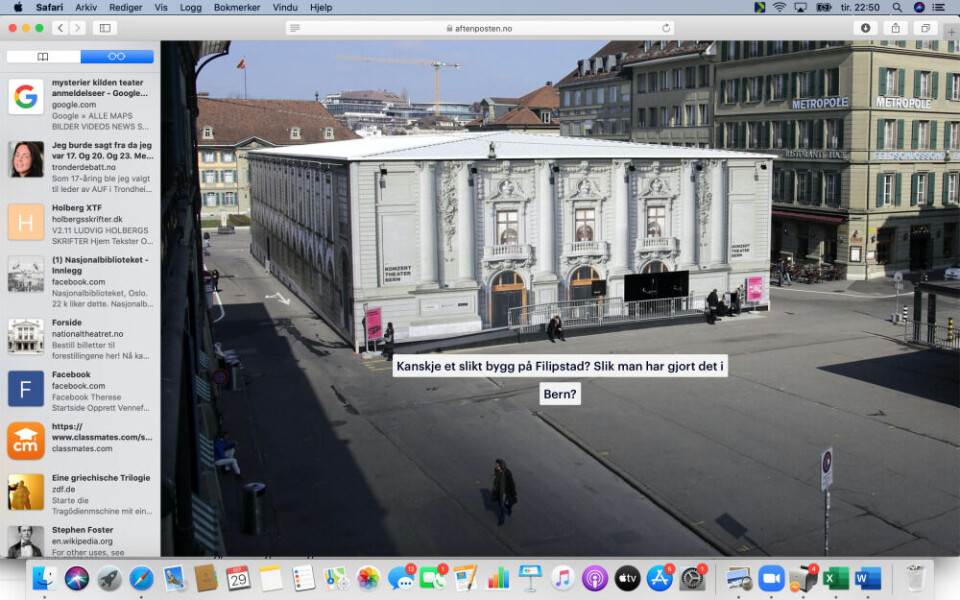960x600 pixels.
Task: Show the tab overview icon
Action: [925, 28]
